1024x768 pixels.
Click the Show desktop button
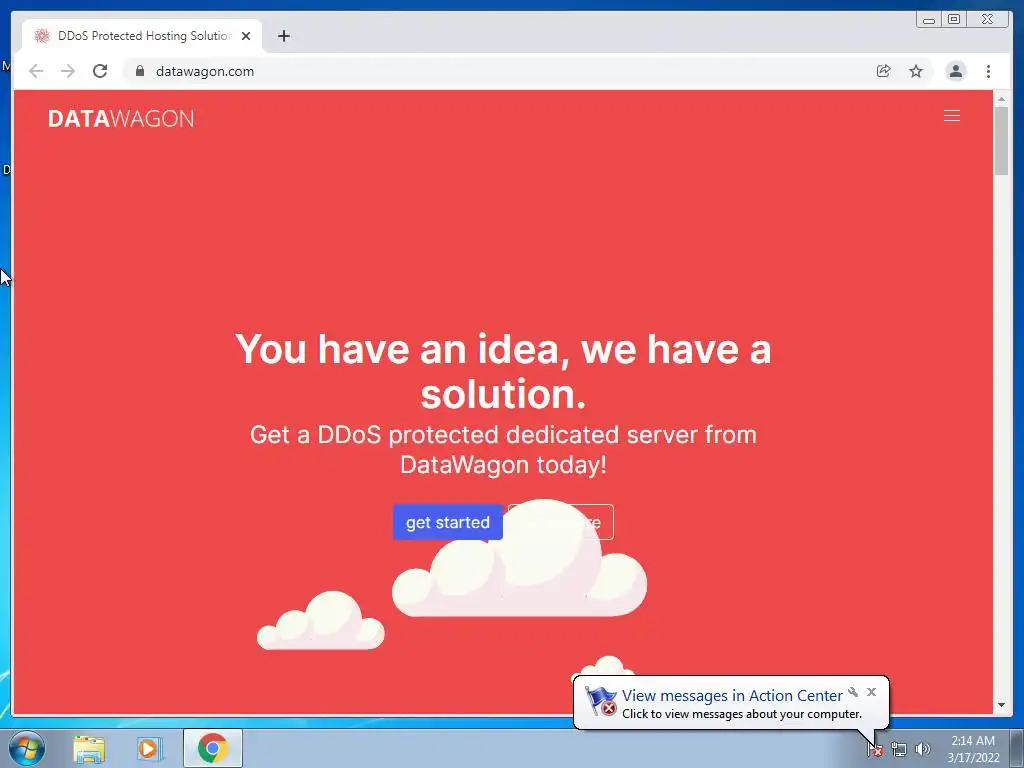1017,749
